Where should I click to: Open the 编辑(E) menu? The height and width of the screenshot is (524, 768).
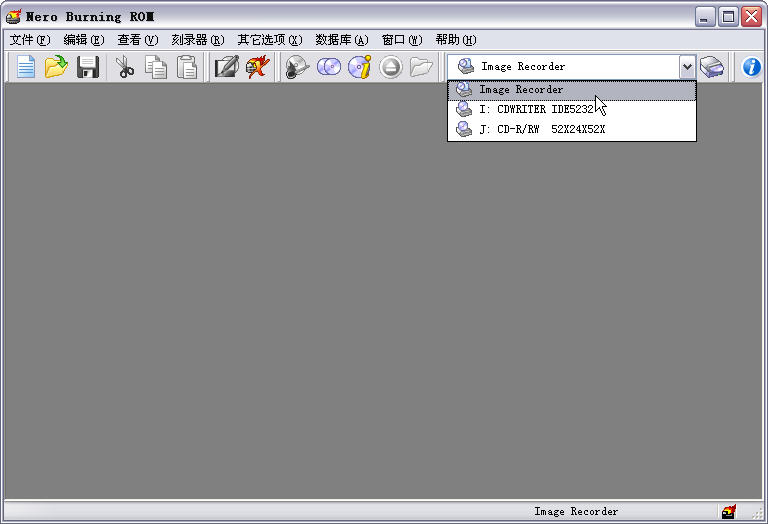tap(84, 40)
